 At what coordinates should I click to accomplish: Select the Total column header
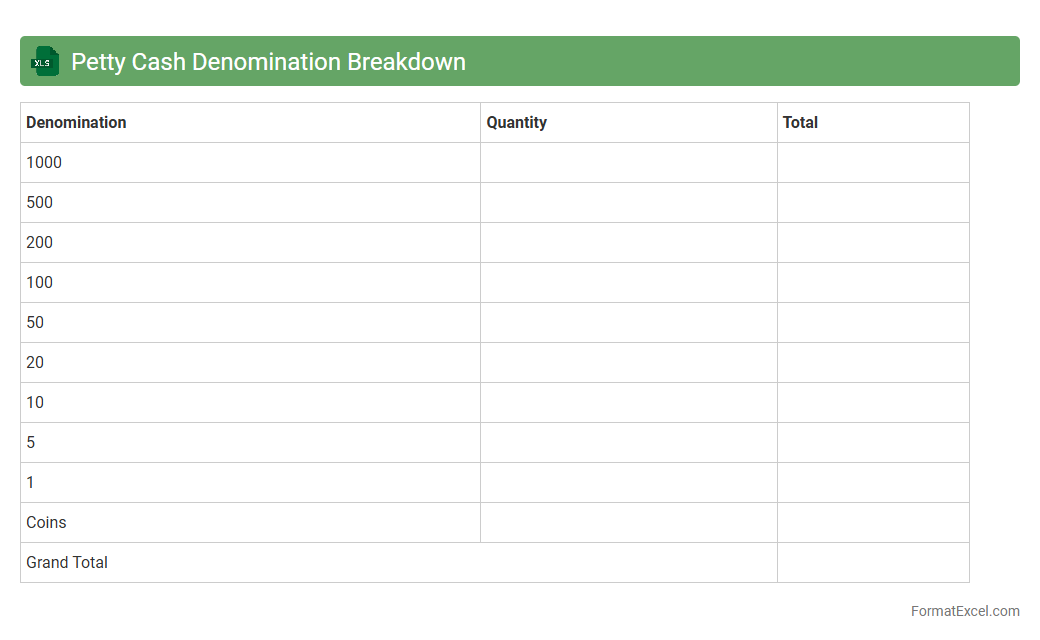[800, 122]
